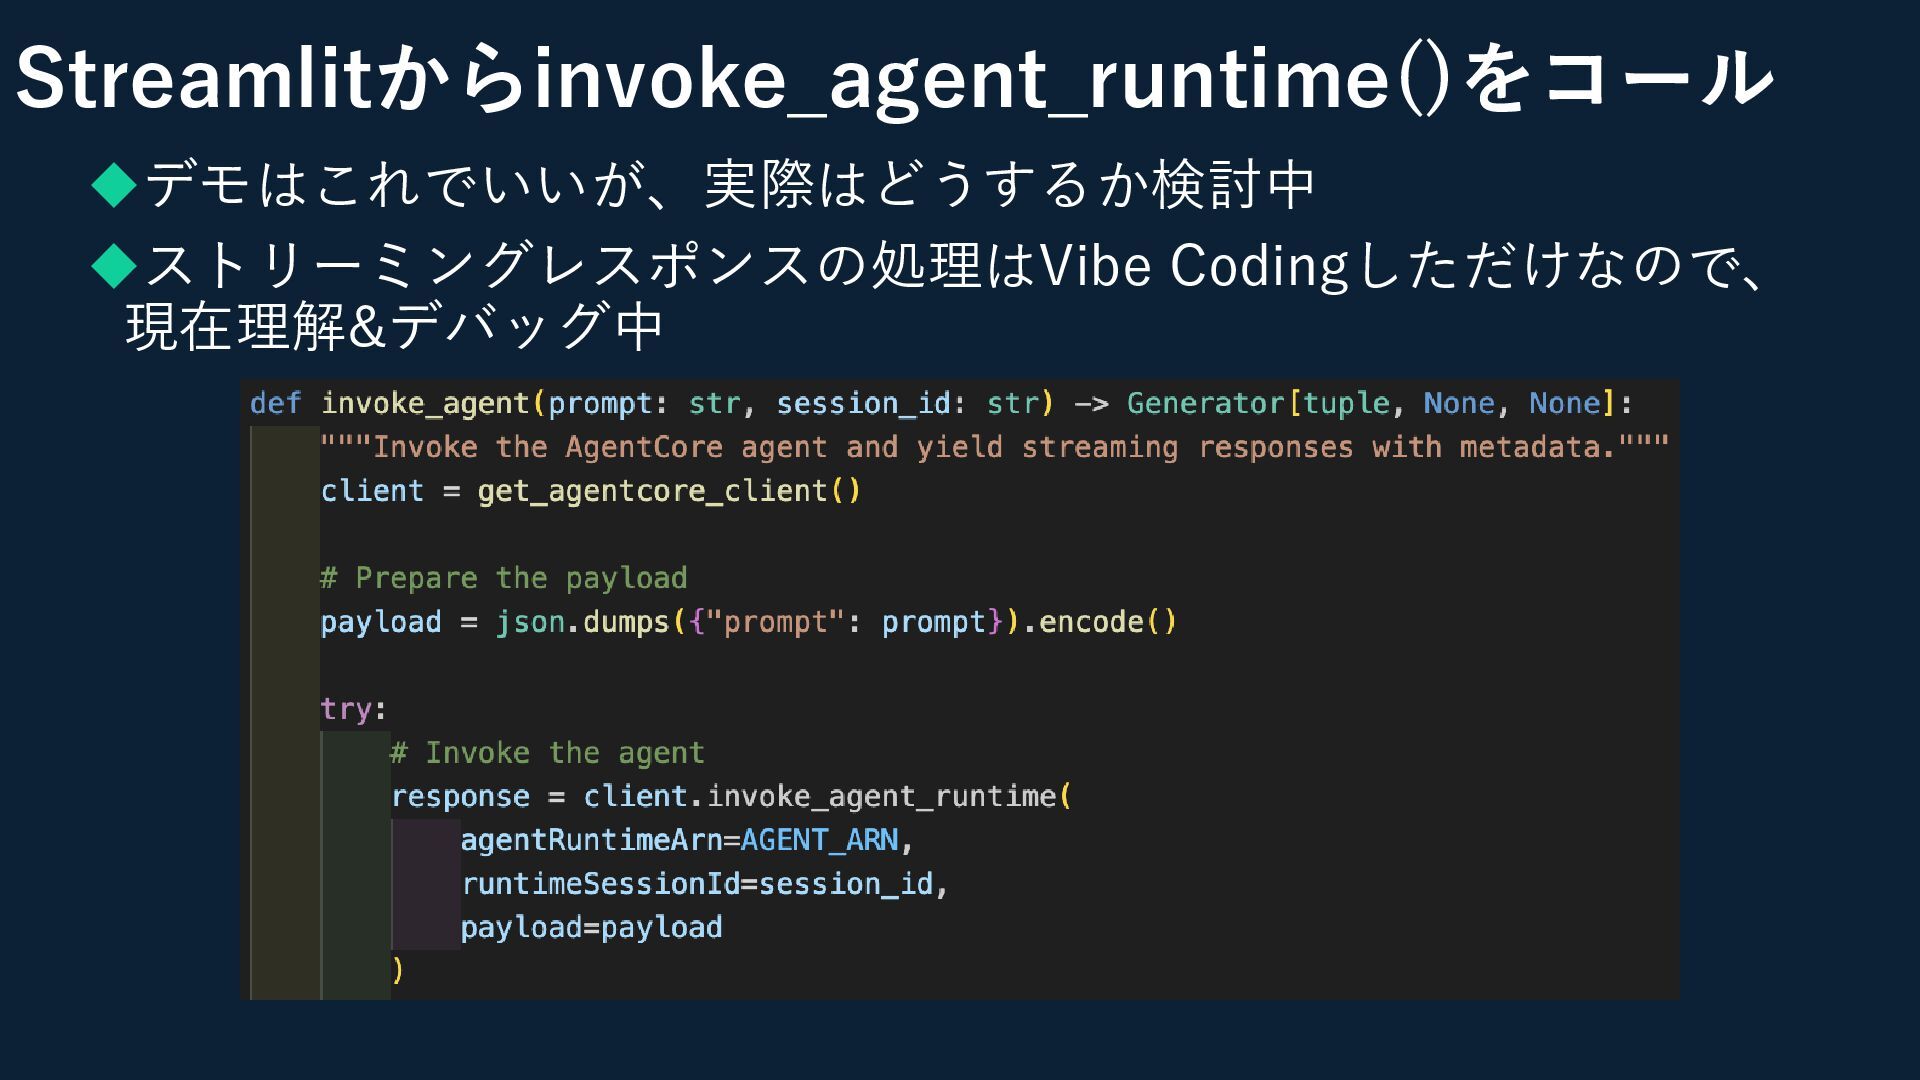Click the comment '# Prepare the payload'
The height and width of the screenshot is (1080, 1920).
504,578
